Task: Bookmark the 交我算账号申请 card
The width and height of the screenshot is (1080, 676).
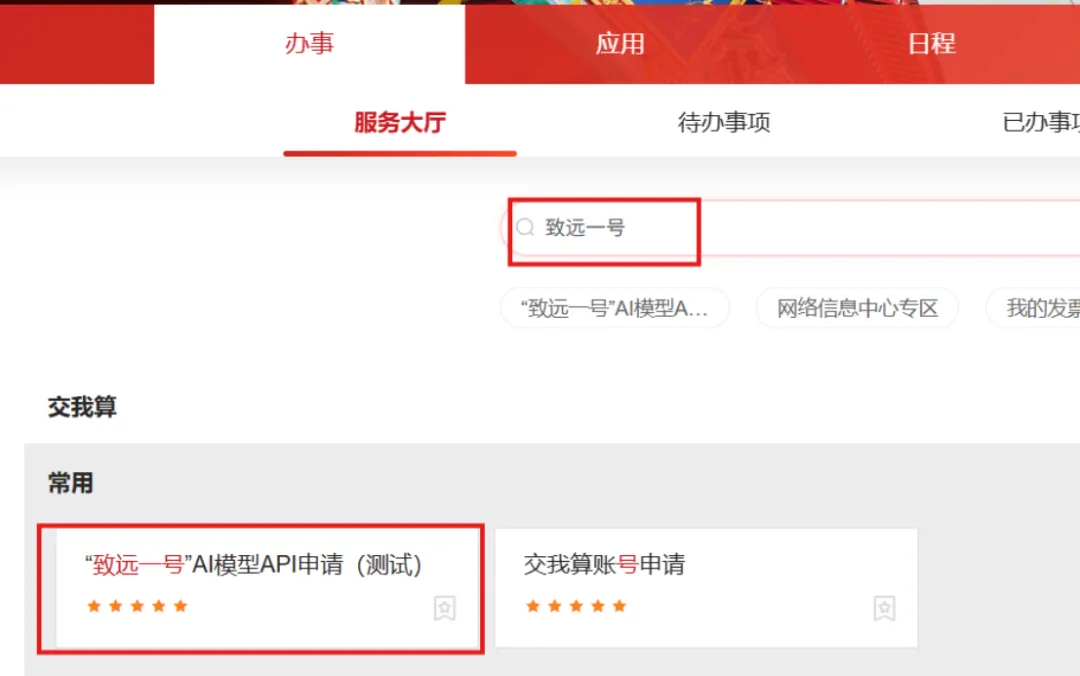Action: tap(884, 608)
